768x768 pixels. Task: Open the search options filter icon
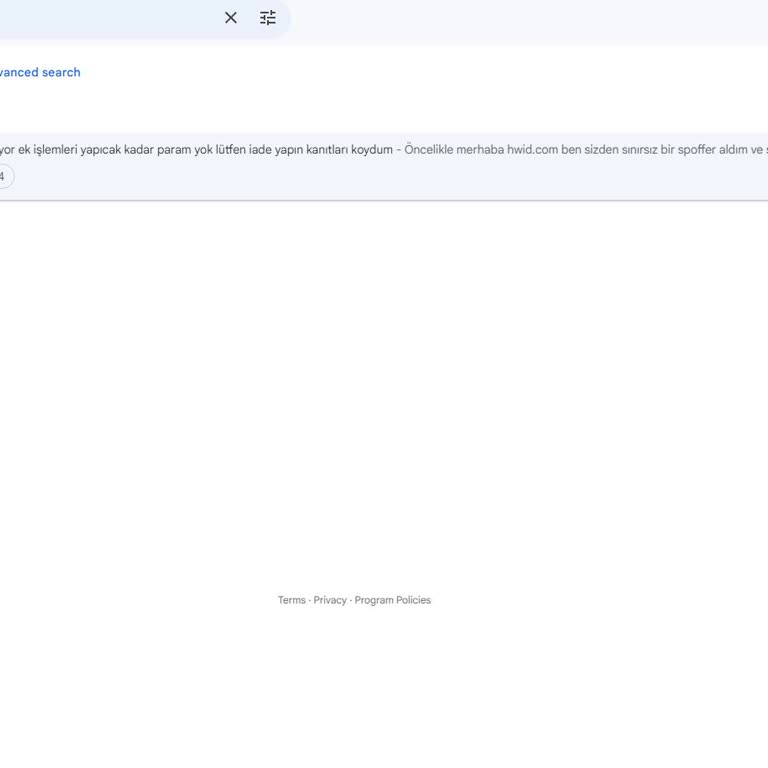pos(267,18)
